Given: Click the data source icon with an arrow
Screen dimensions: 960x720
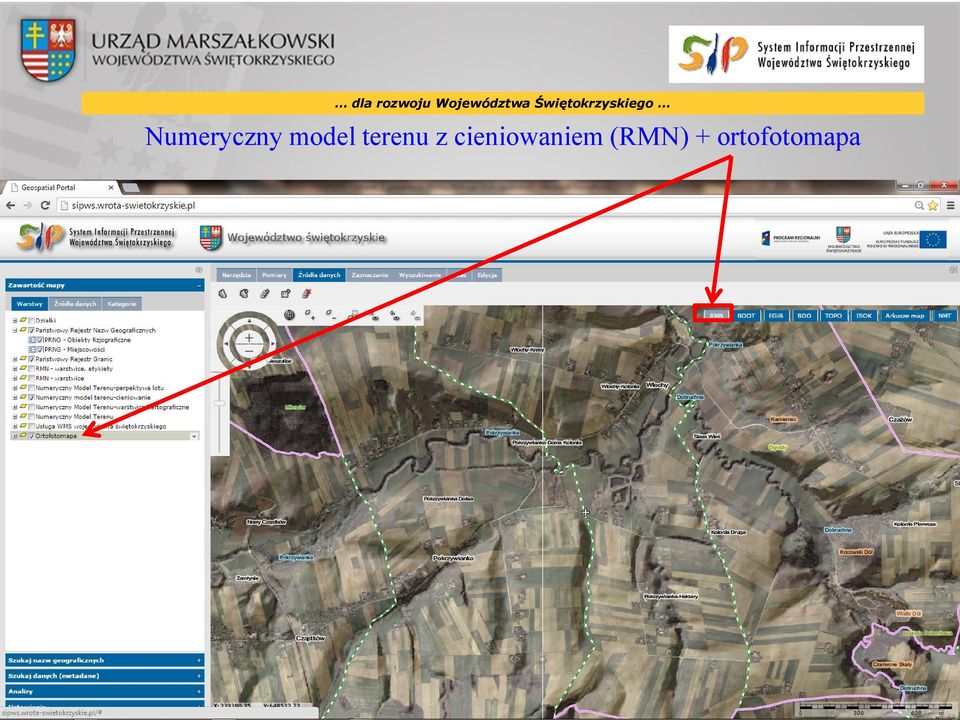Looking at the screenshot, I should click(285, 294).
